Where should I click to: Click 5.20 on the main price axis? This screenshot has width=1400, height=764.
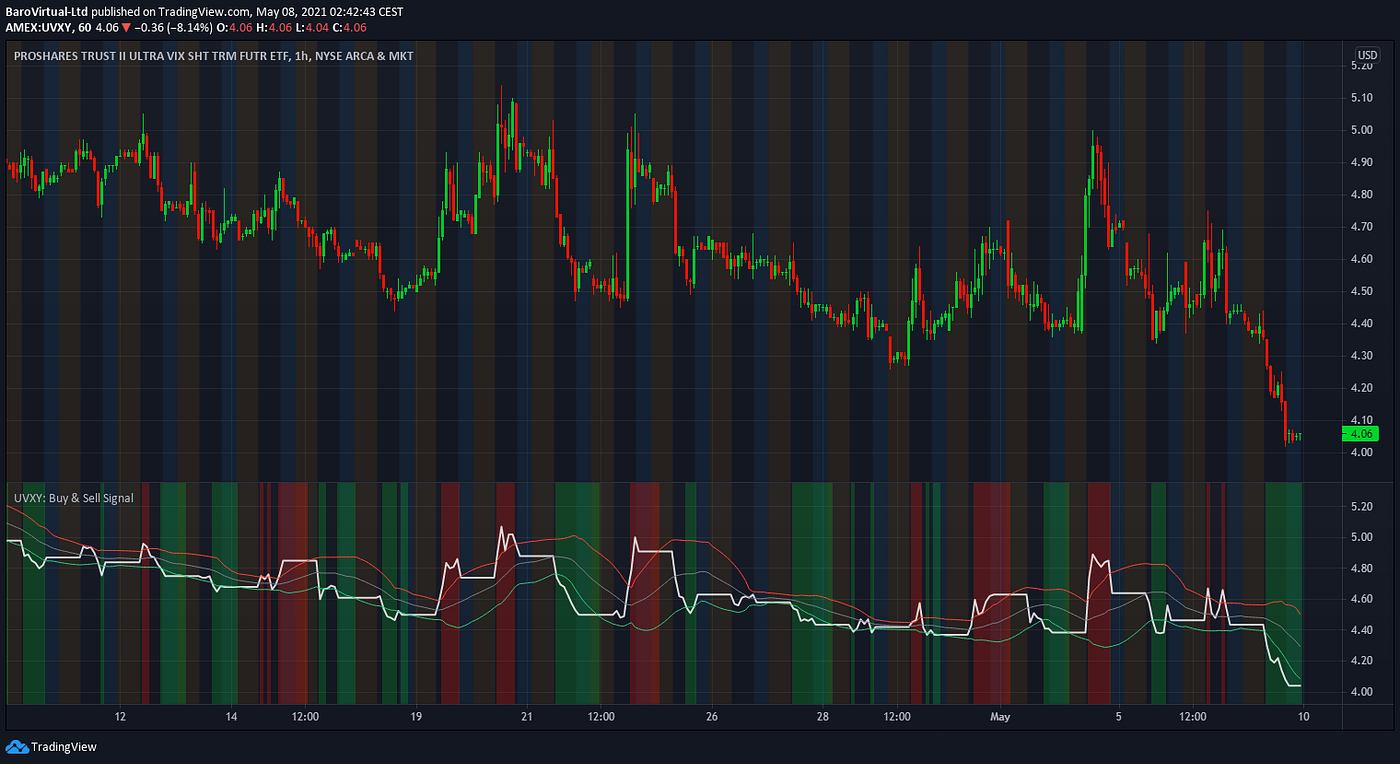[1361, 65]
